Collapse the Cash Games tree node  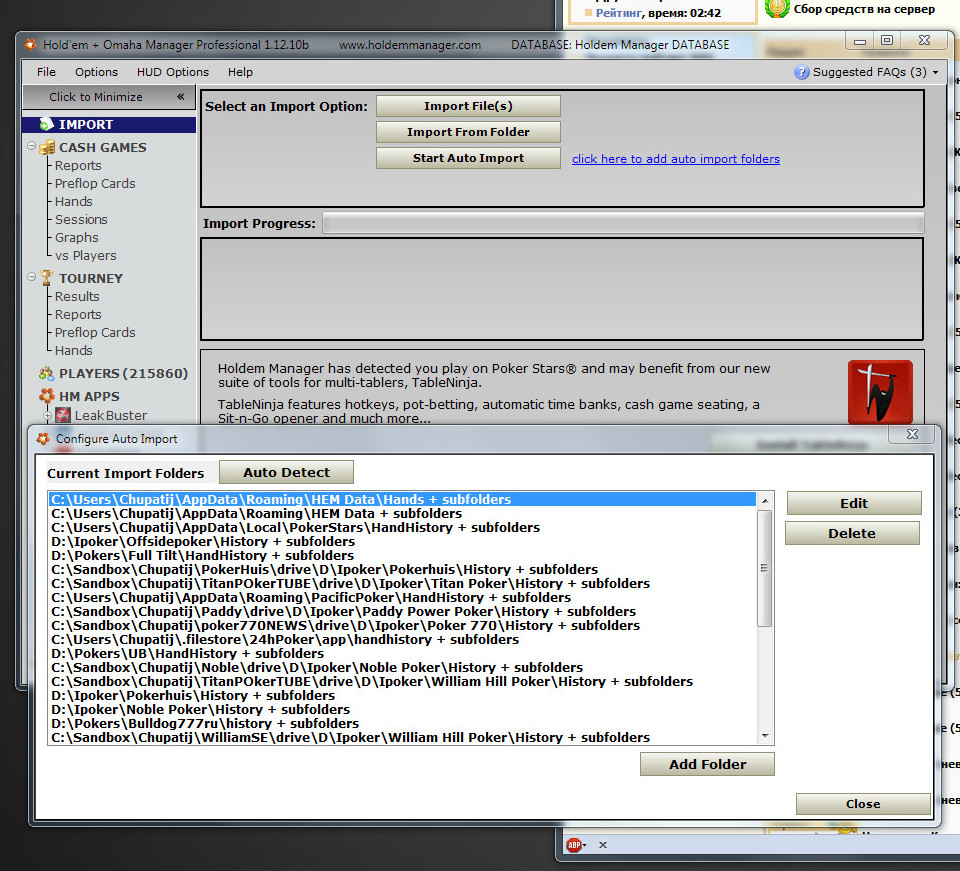pos(31,146)
